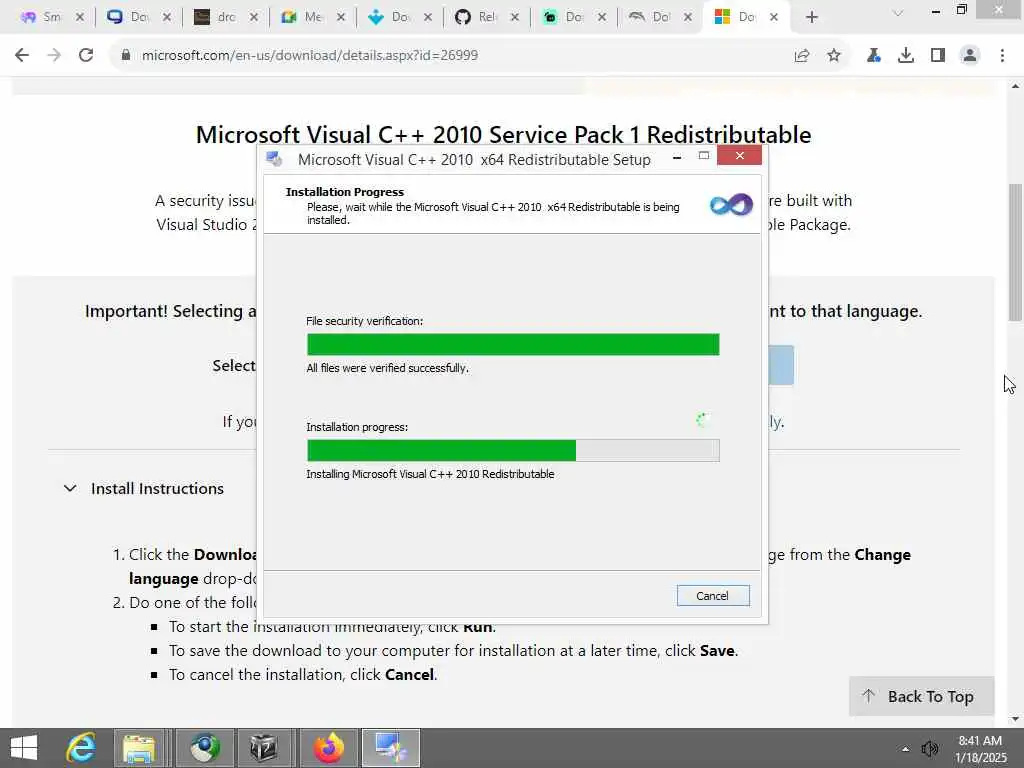Click the browser forward arrow
The width and height of the screenshot is (1024, 768).
pyautogui.click(x=54, y=56)
